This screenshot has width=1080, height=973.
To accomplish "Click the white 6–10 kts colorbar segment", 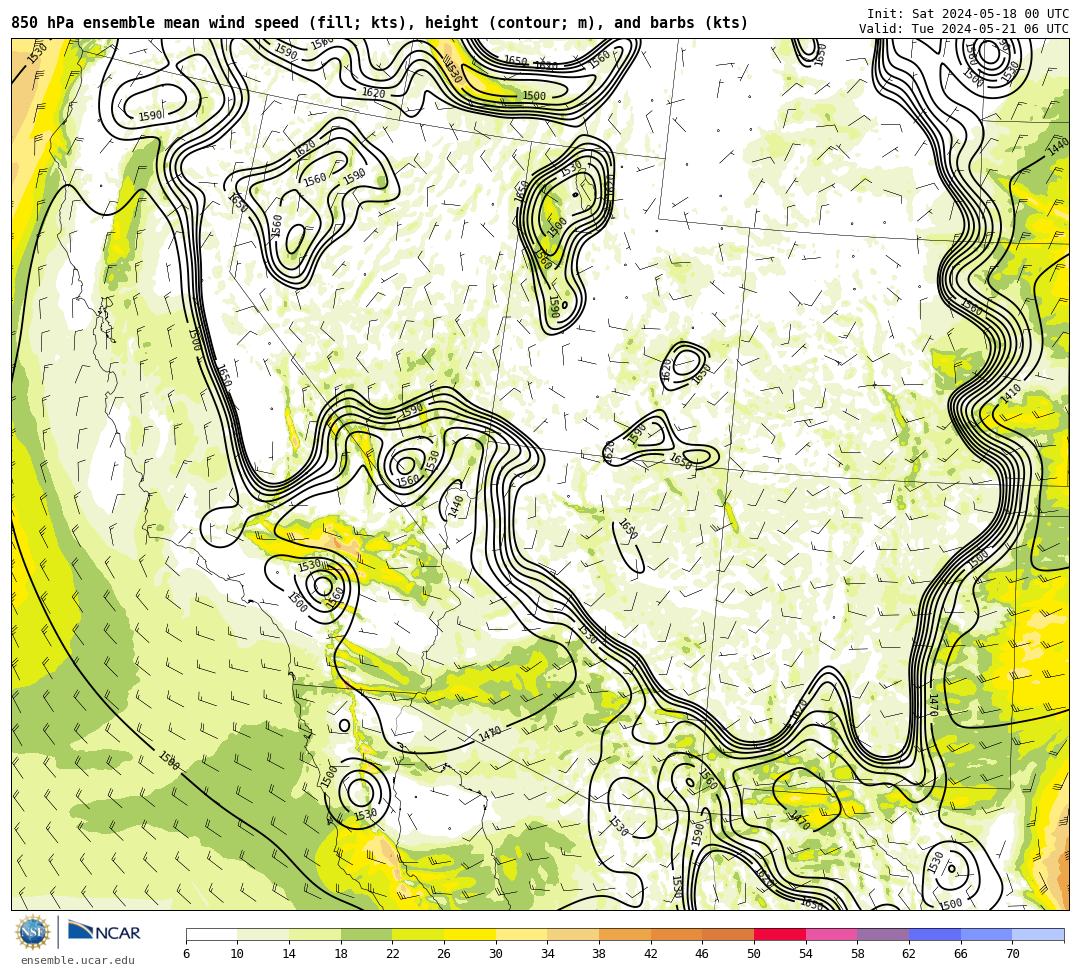I will [x=211, y=934].
